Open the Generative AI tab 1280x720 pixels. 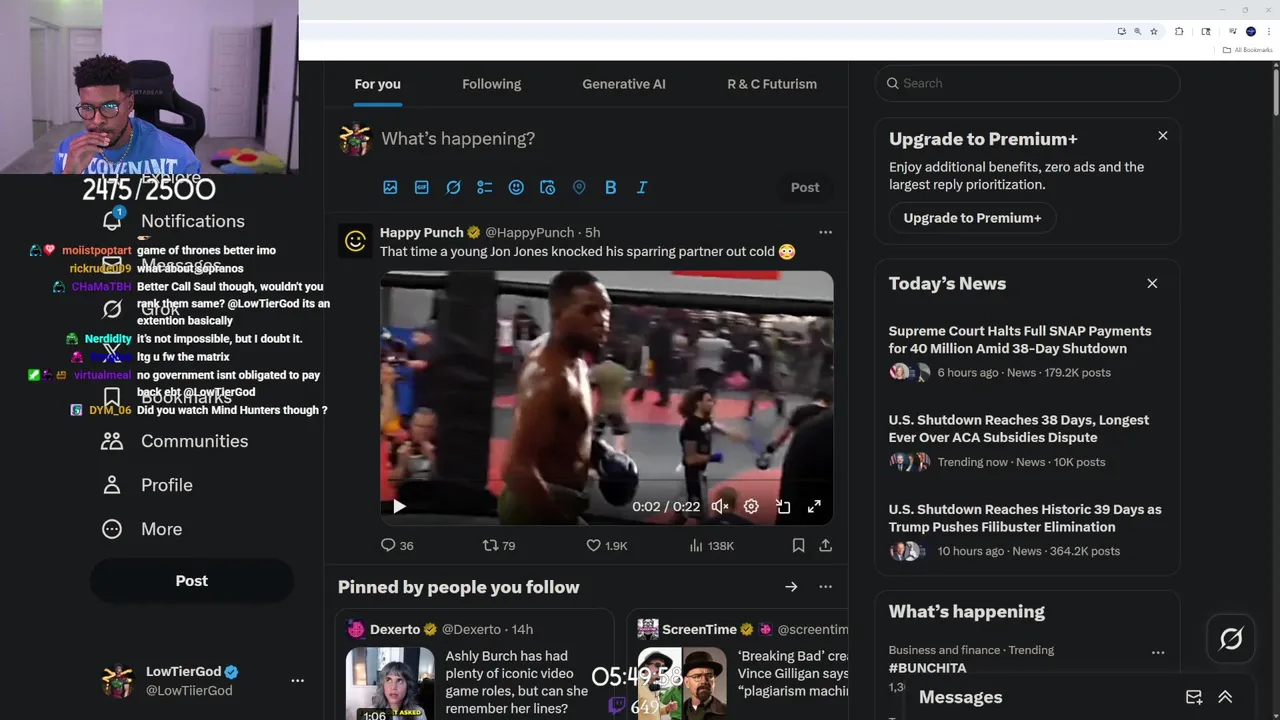624,84
